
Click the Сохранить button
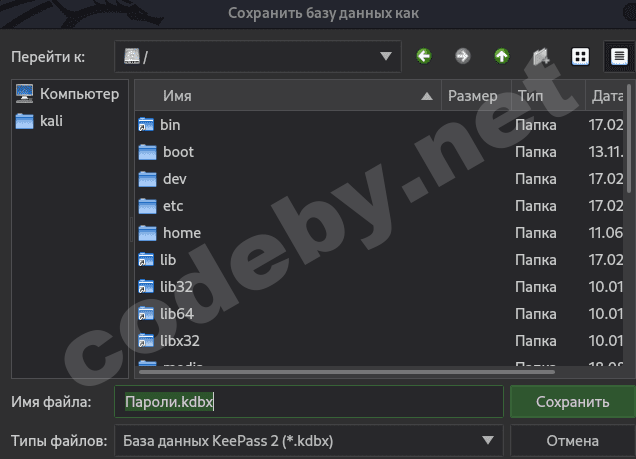point(572,401)
